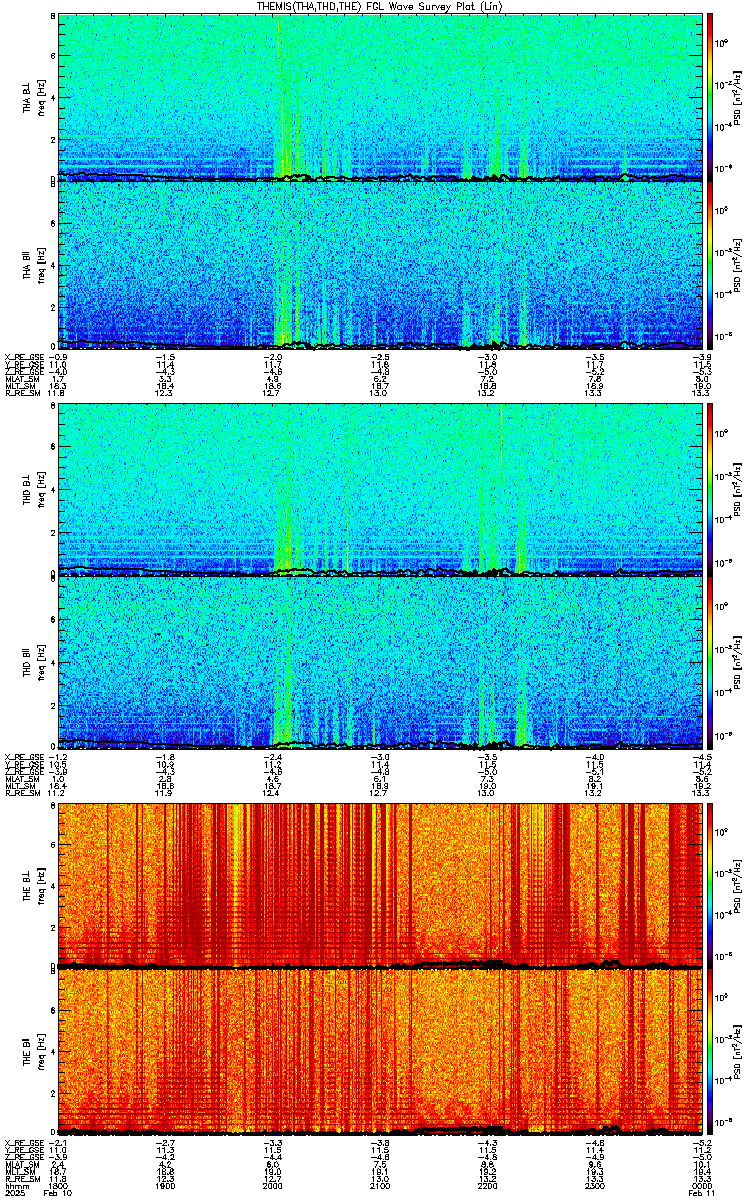The image size is (750, 1200).
Task: Click the X_RE_GSE value -1.2 under THD
Action: tap(57, 755)
